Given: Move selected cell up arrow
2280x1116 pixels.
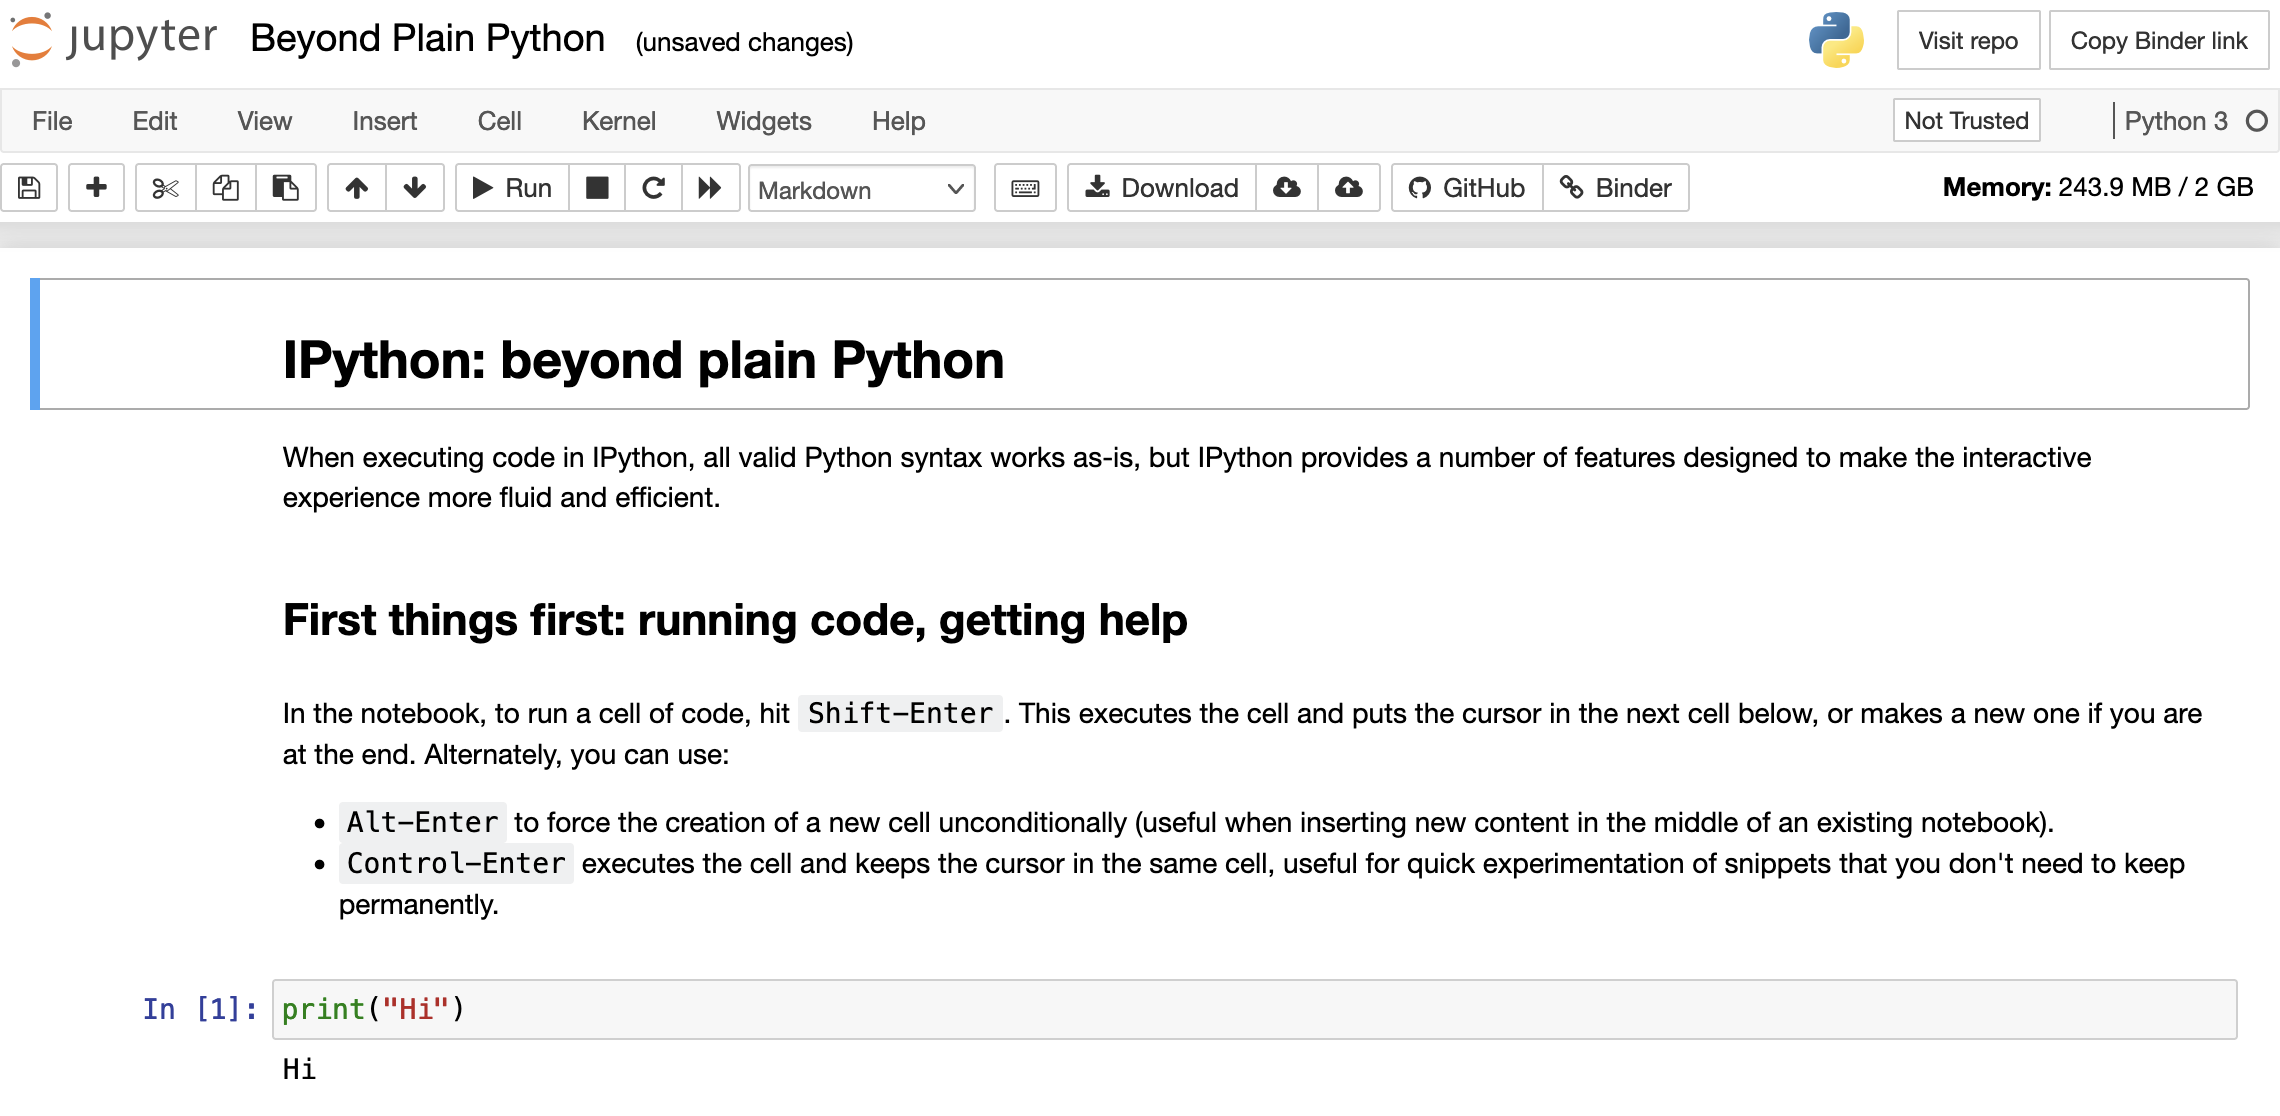Looking at the screenshot, I should (357, 188).
